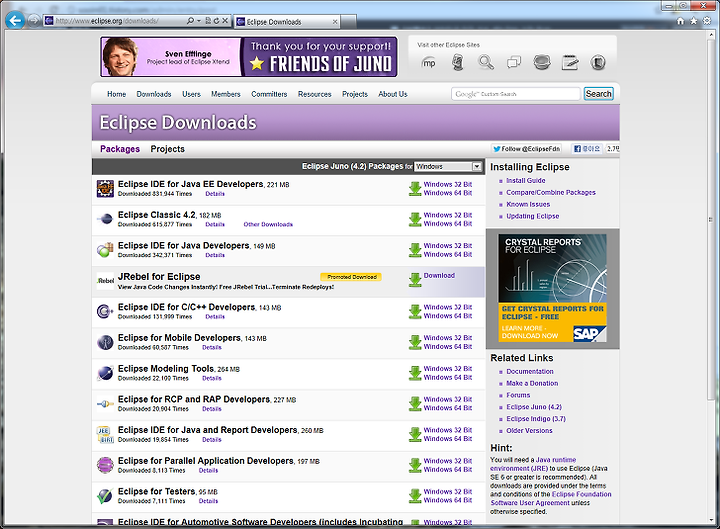Screen dimensions: 720x529
Task: Click the Download link for JRebel
Action: point(439,275)
